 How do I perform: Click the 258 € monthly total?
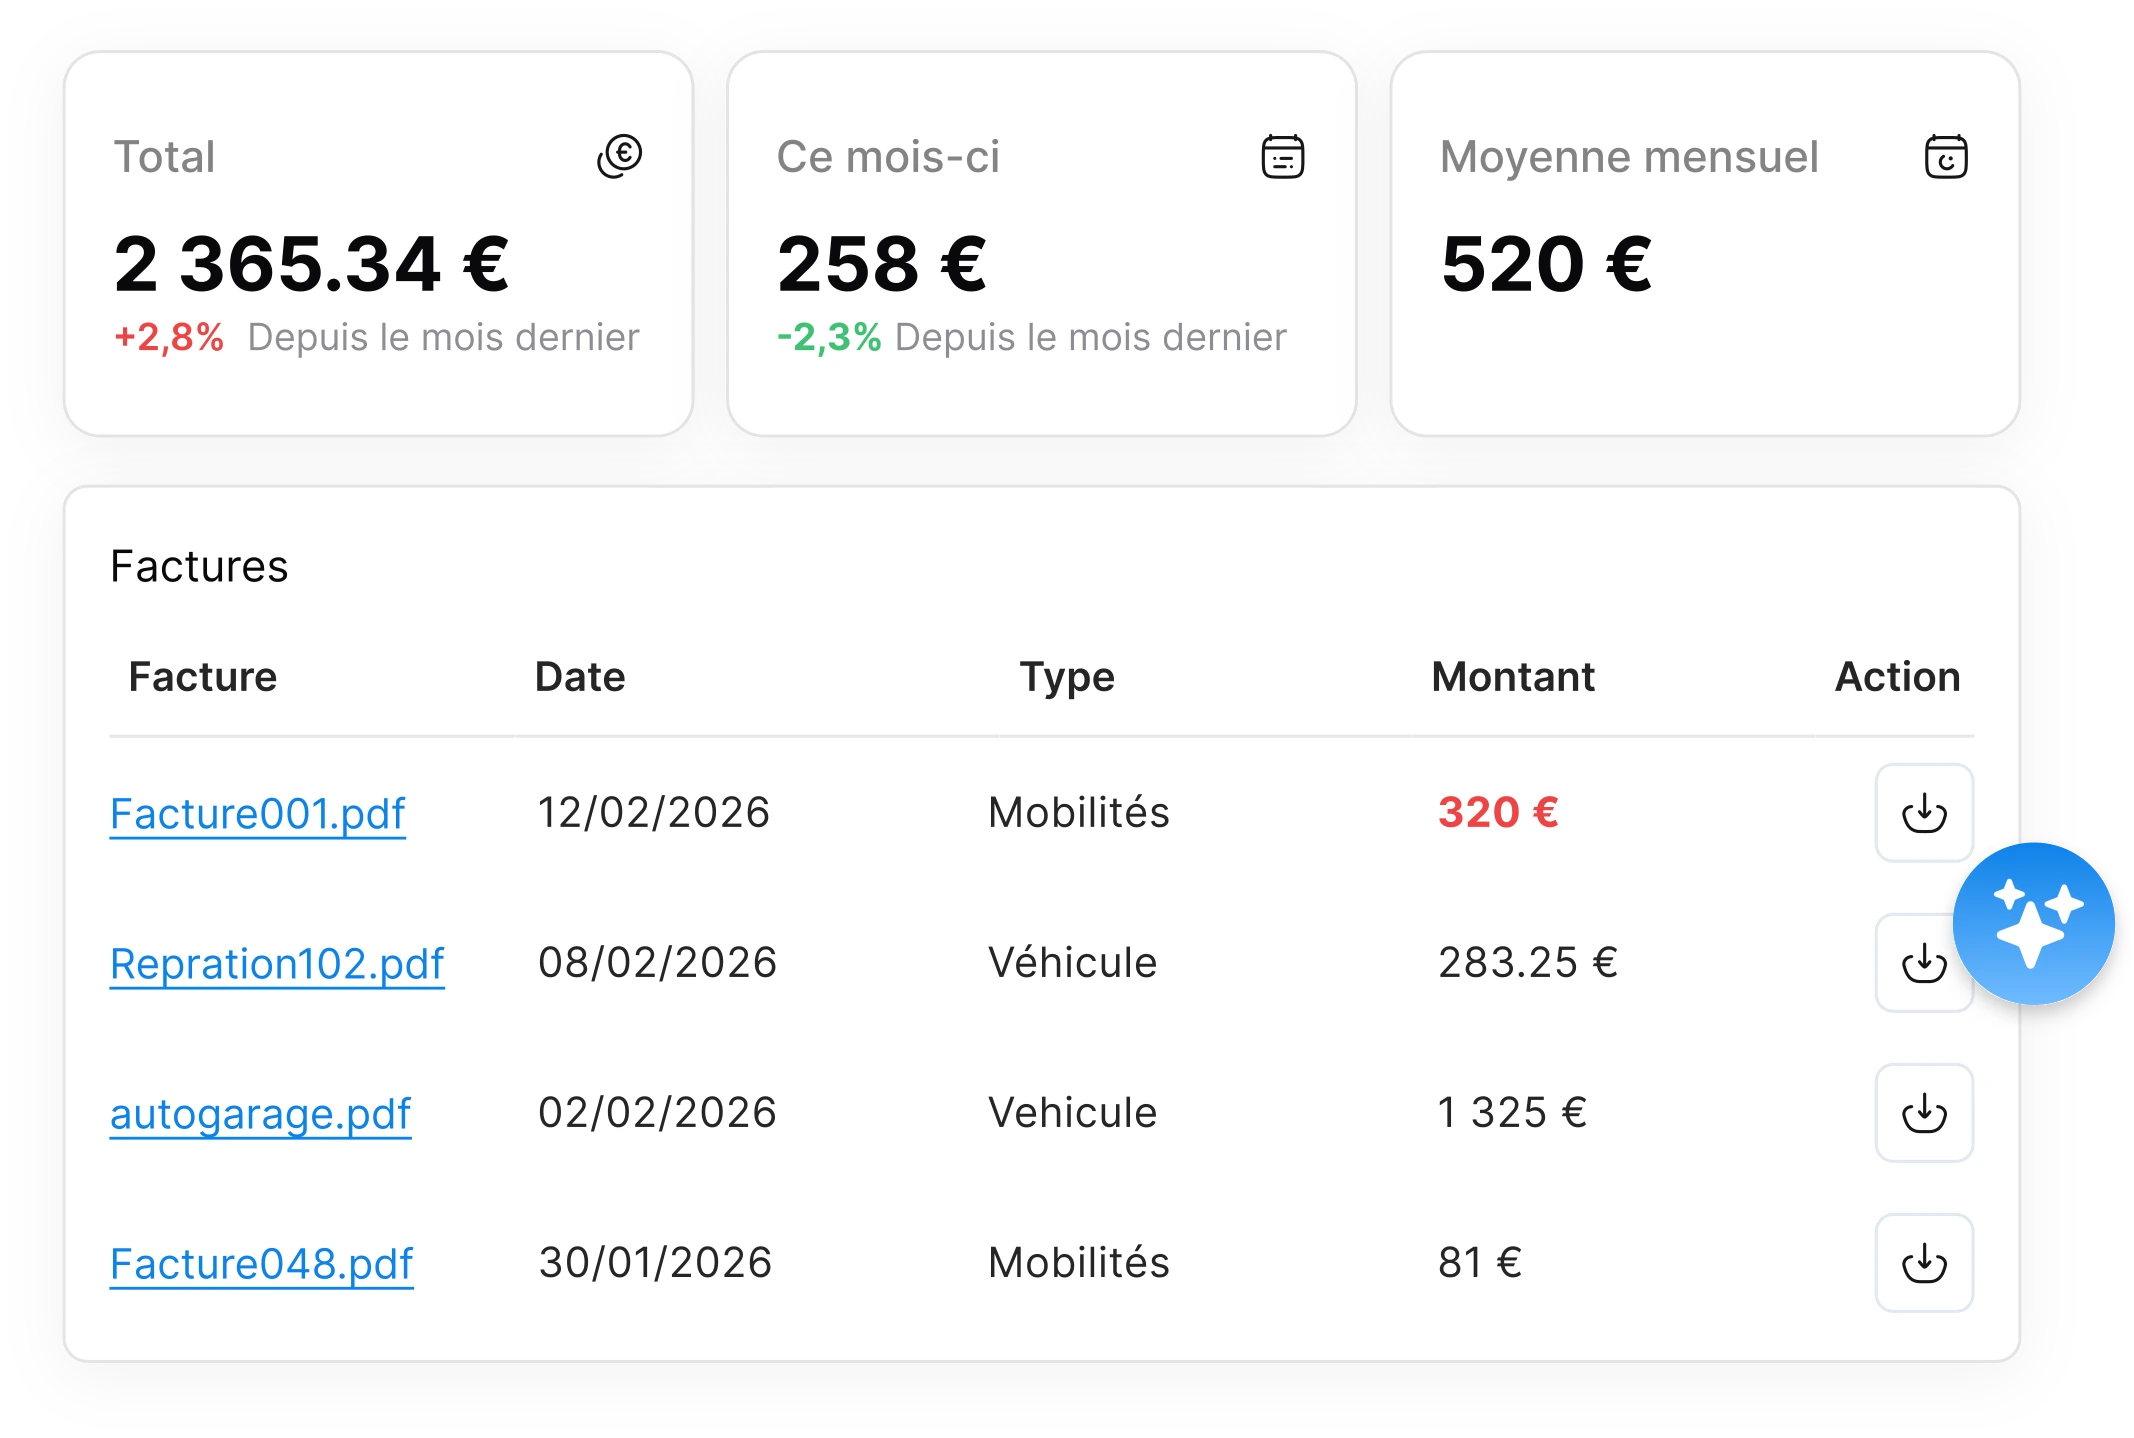pyautogui.click(x=881, y=263)
